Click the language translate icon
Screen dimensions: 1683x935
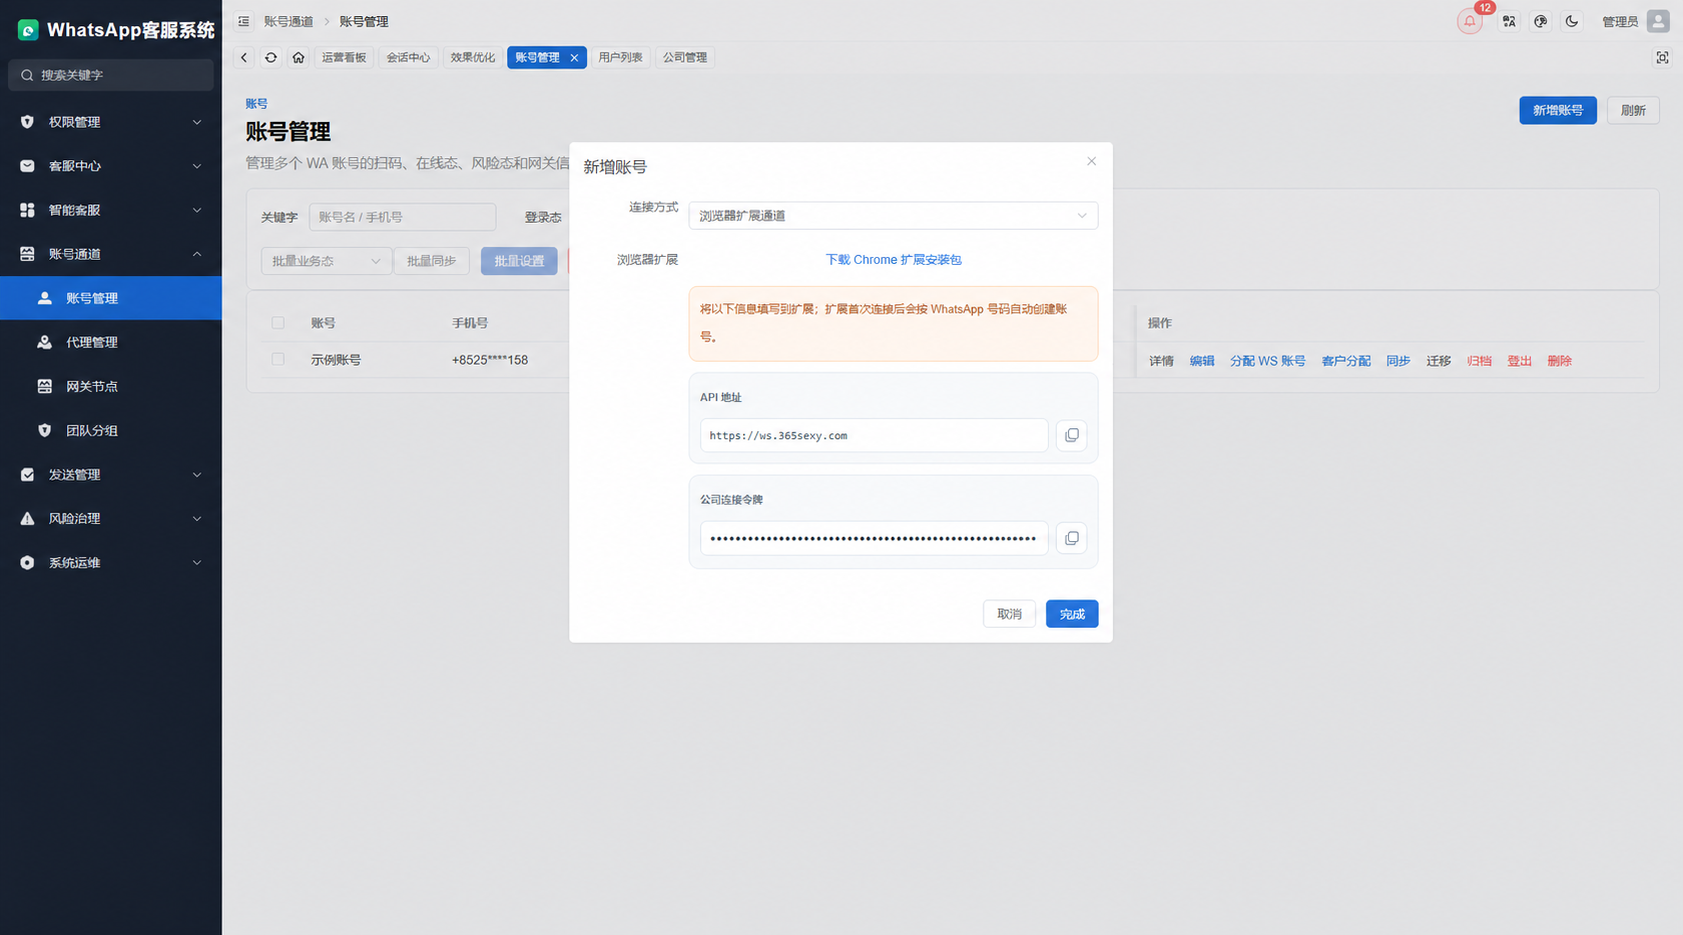tap(1508, 21)
